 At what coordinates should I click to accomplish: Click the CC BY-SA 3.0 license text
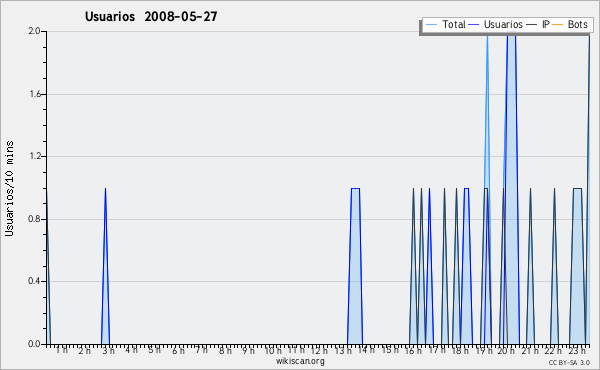click(x=569, y=362)
